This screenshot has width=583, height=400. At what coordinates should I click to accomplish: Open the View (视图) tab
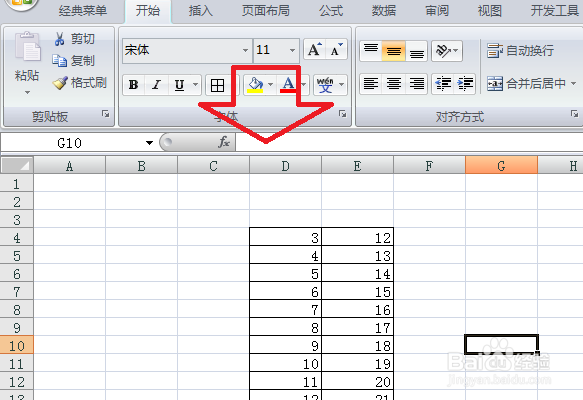pyautogui.click(x=490, y=10)
